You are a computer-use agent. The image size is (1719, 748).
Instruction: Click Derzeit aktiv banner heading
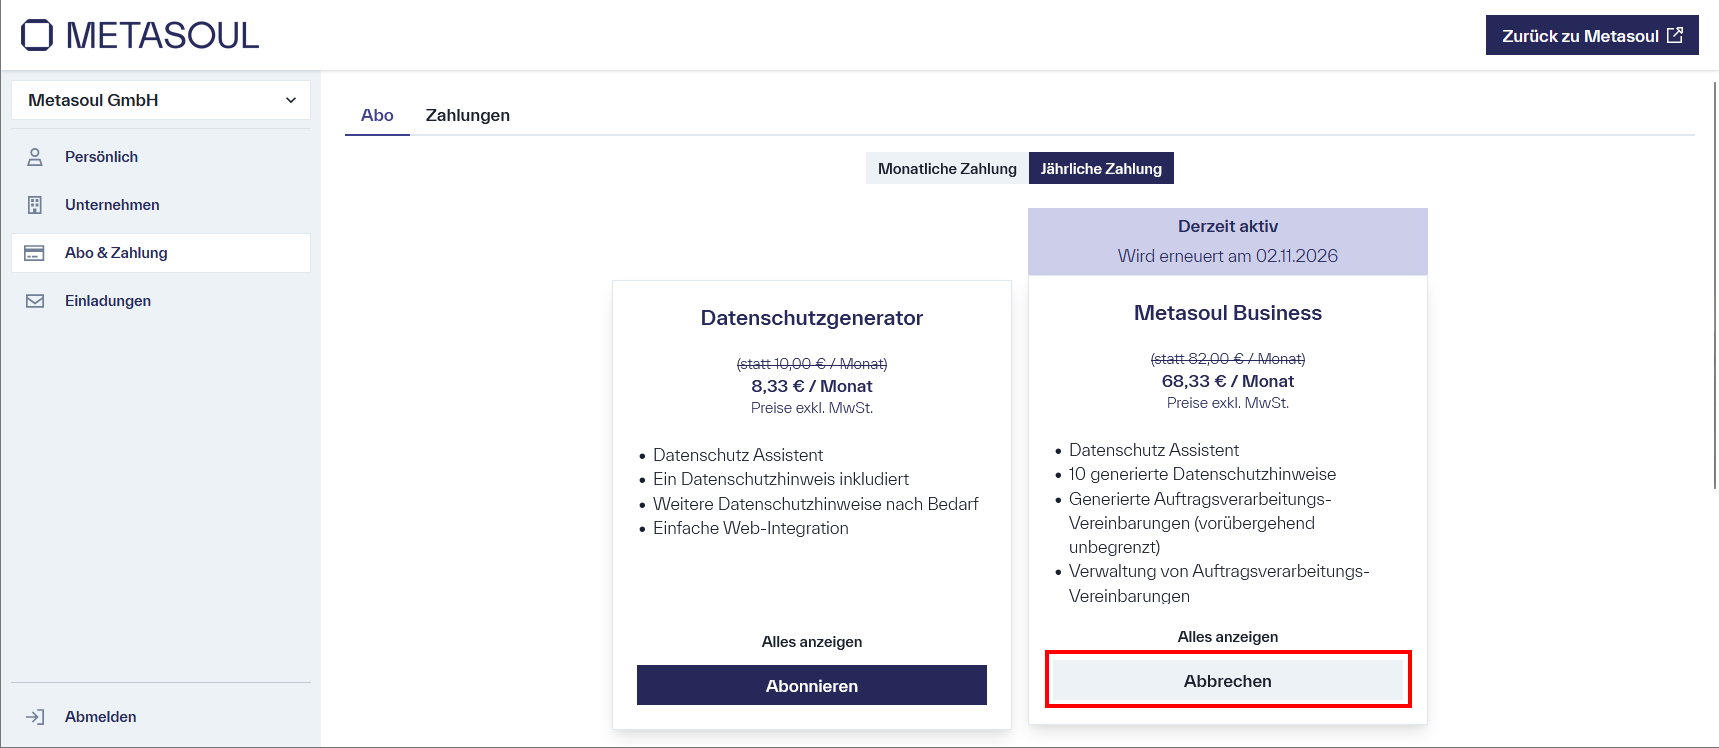1228,226
